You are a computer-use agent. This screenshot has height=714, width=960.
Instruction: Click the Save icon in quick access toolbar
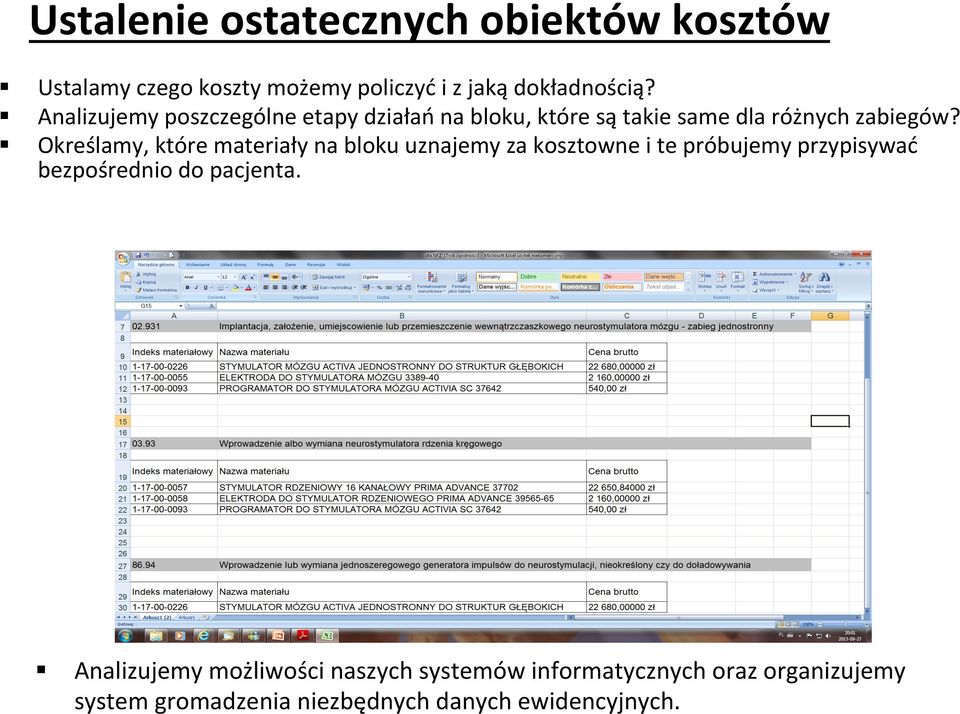click(x=138, y=255)
